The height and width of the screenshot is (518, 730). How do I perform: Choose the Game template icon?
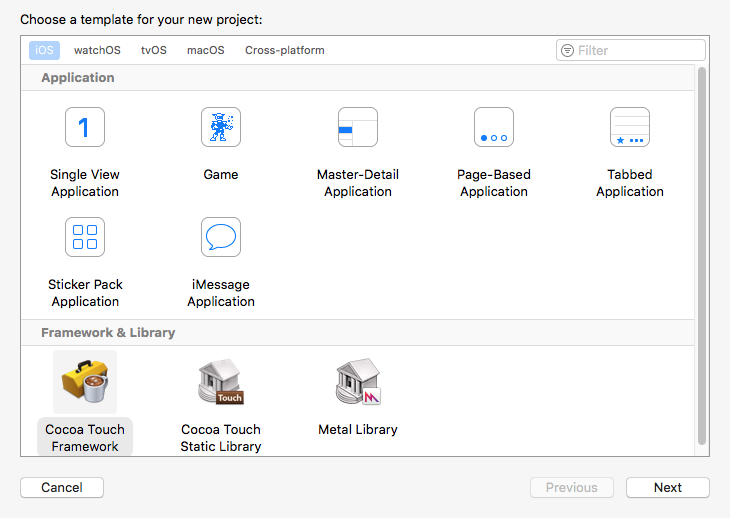point(221,127)
